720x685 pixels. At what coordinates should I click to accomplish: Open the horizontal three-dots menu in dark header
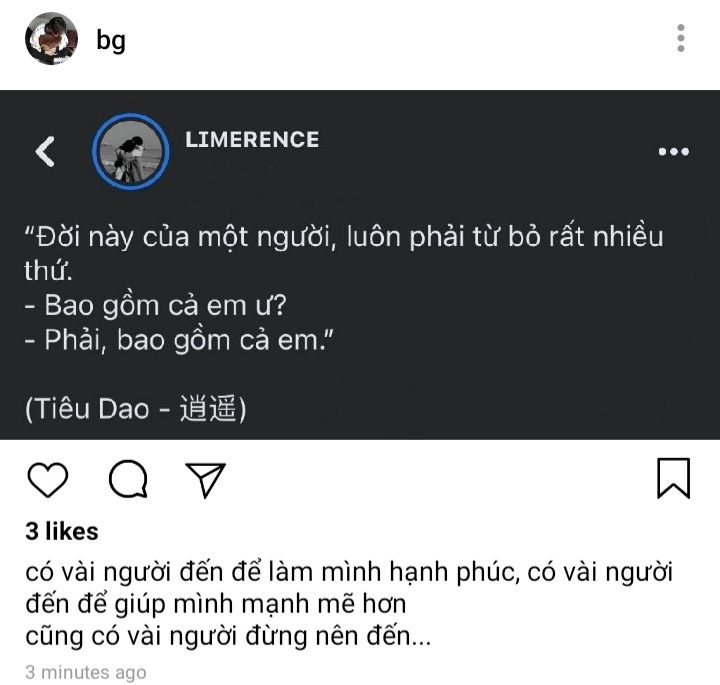click(x=674, y=152)
